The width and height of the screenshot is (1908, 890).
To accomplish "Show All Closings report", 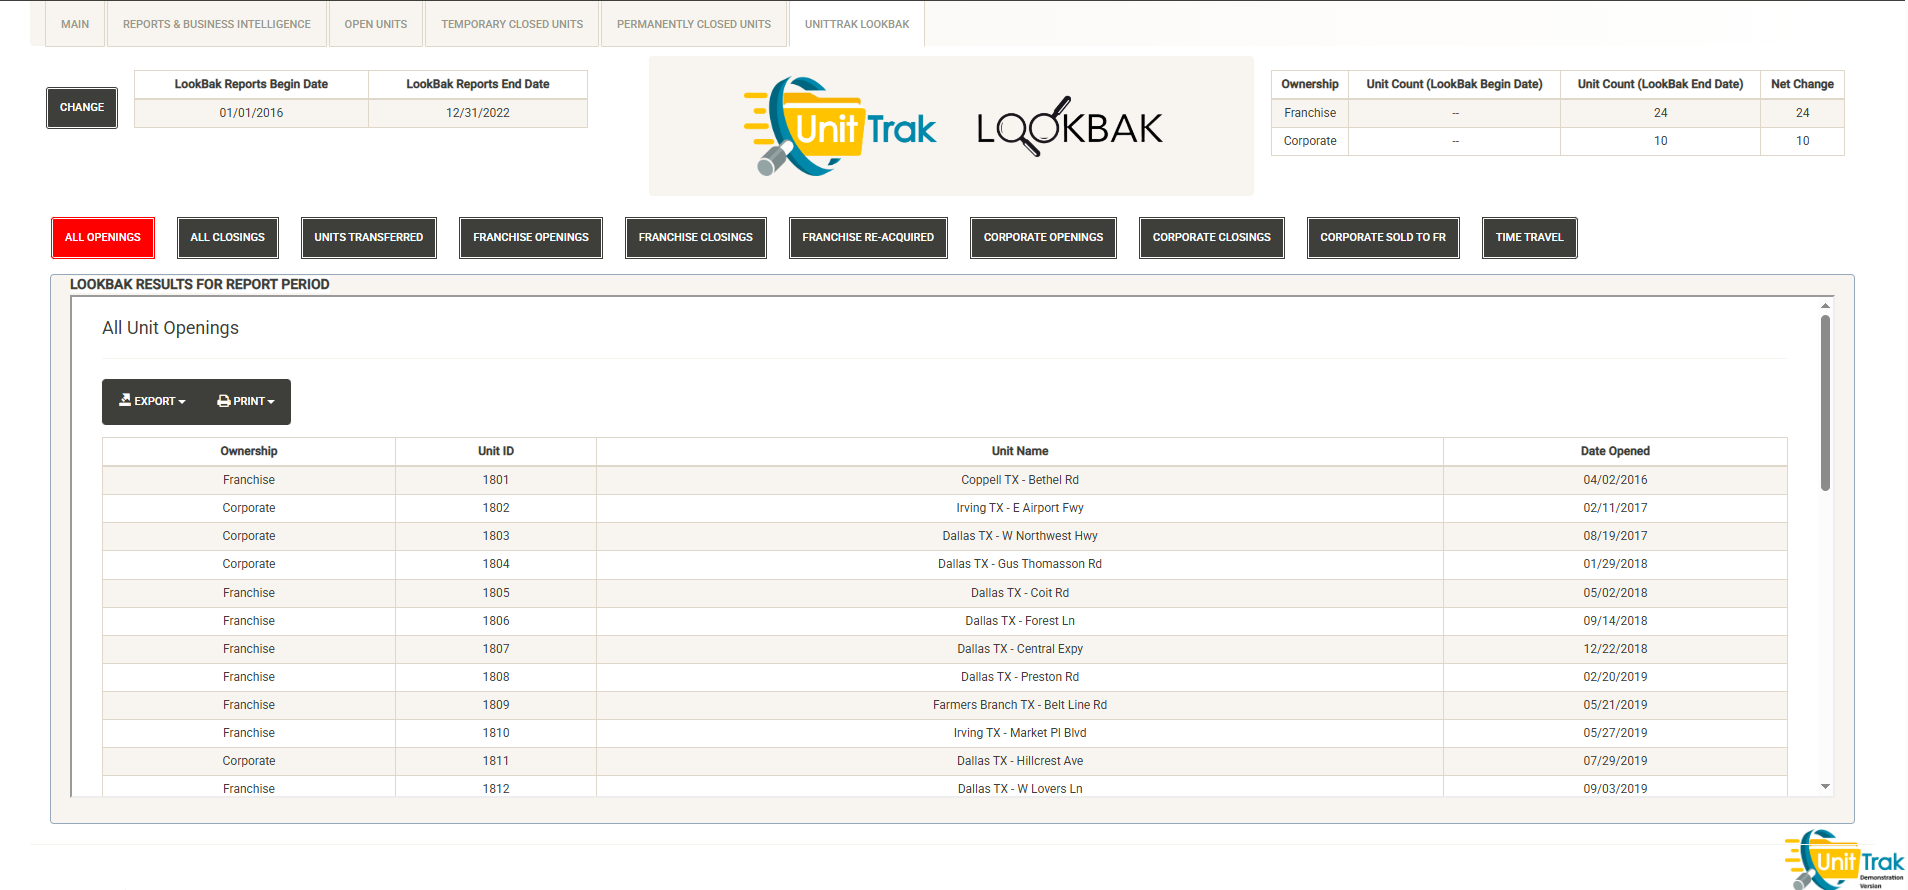I will tap(228, 238).
